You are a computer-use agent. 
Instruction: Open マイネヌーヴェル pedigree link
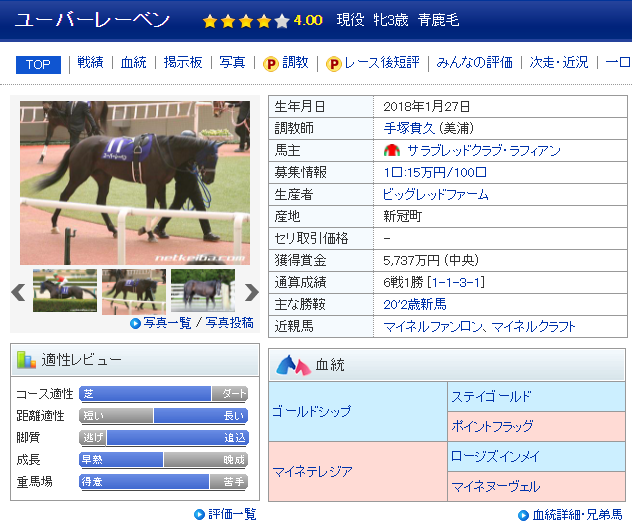(x=495, y=487)
